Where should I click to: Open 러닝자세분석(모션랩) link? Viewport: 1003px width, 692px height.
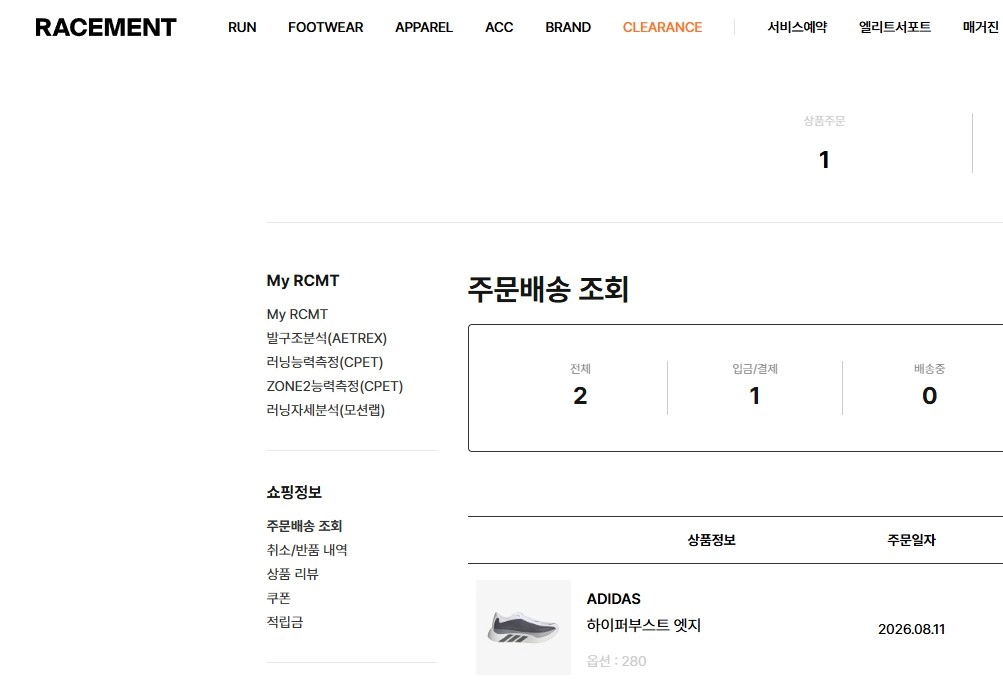(x=326, y=410)
